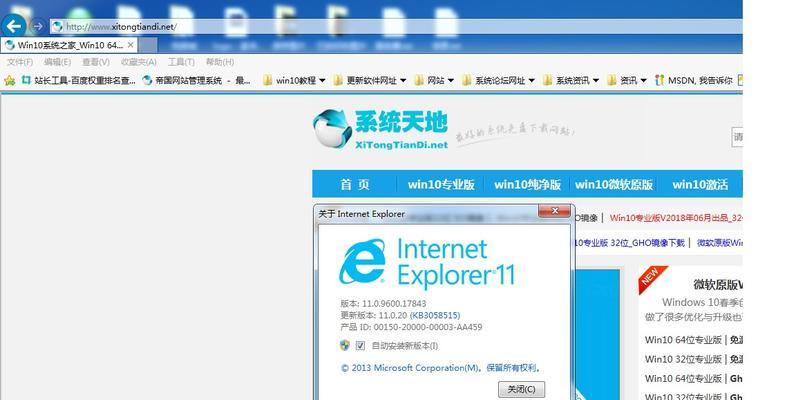
Task: Expand the 更新软件网址 dropdown arrow
Action: pos(403,81)
